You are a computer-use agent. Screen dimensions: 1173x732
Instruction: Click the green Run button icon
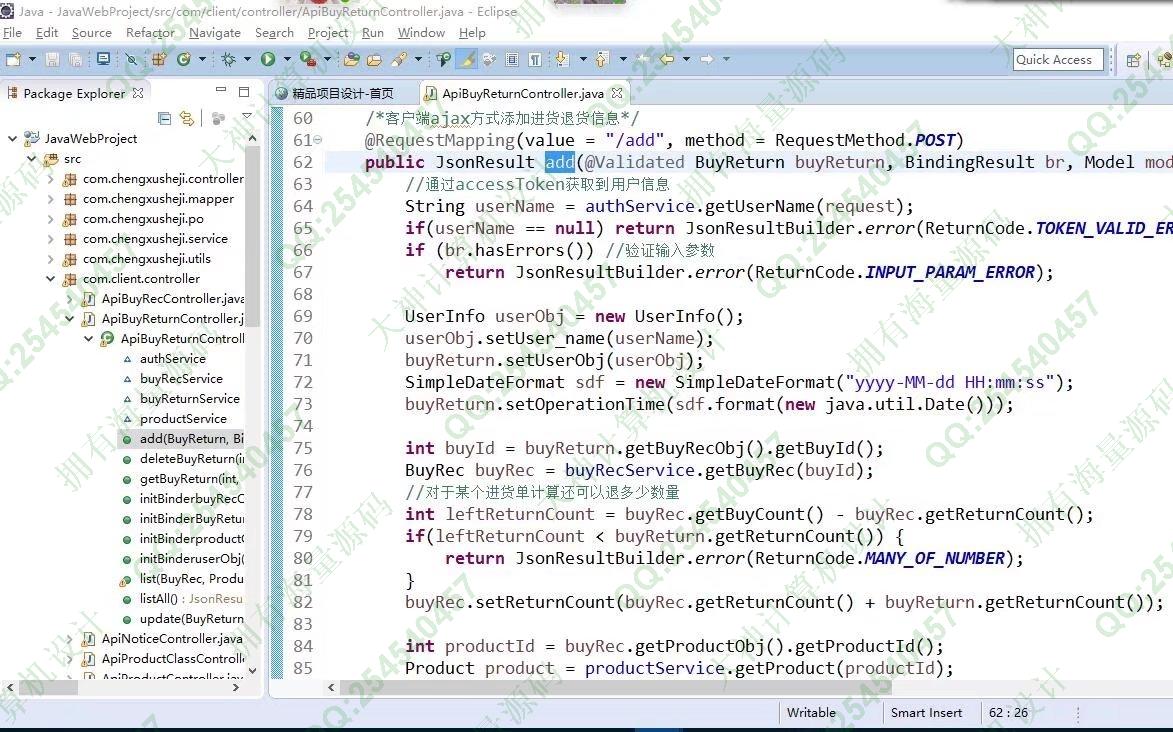point(268,59)
